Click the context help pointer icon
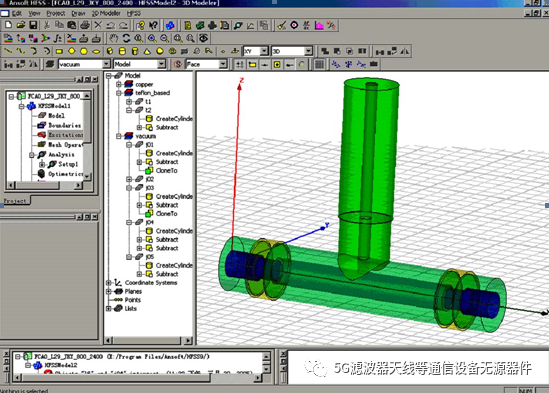 (x=153, y=25)
